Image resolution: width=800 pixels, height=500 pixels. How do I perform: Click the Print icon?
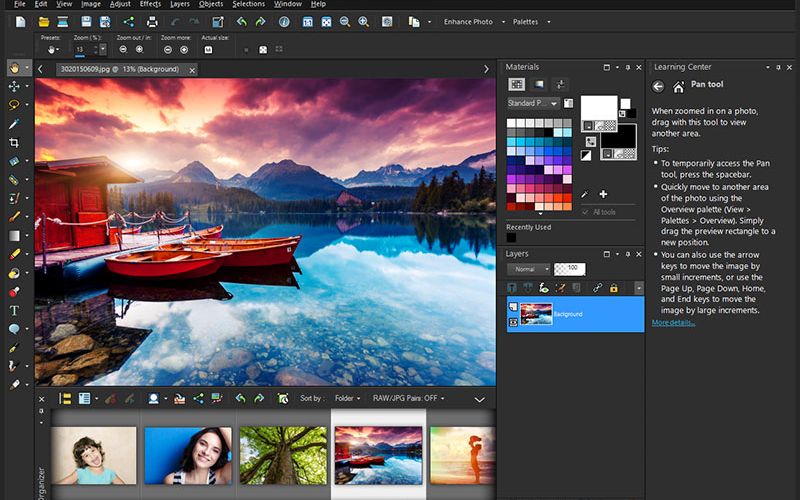point(152,22)
